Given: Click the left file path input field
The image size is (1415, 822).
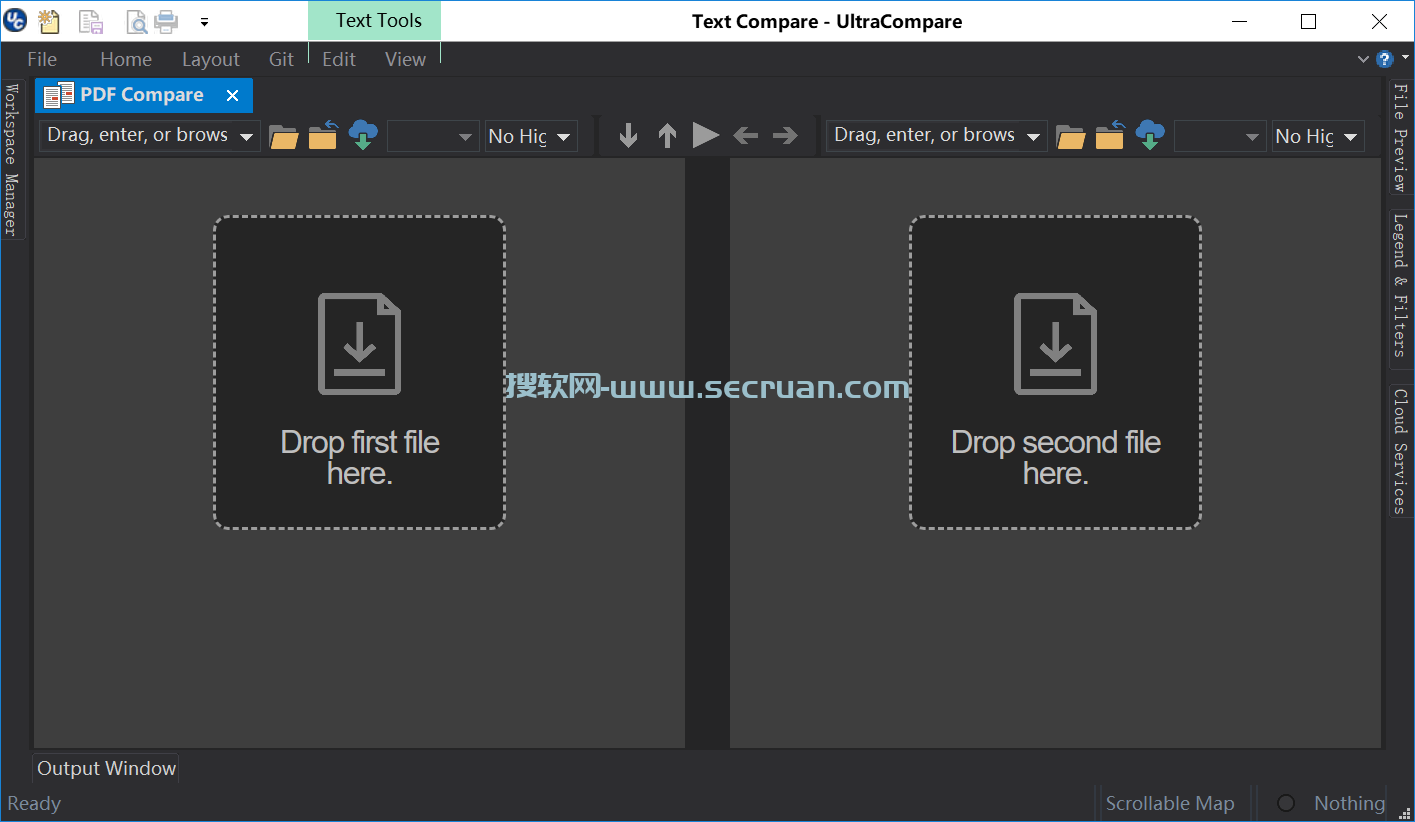Looking at the screenshot, I should (138, 135).
